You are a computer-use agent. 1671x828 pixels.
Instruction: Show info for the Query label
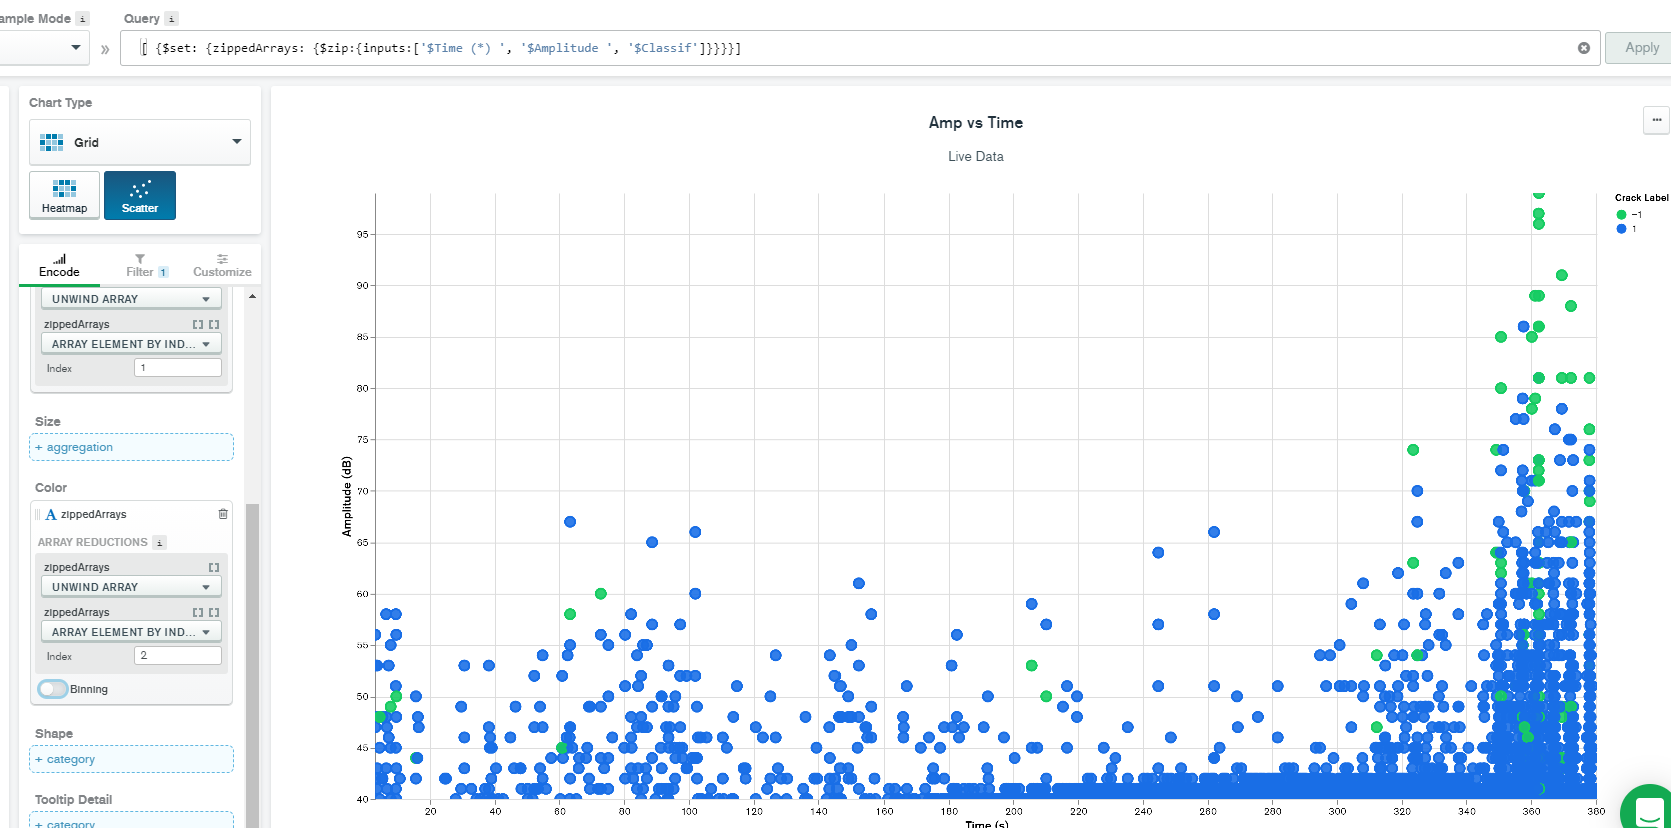(x=171, y=19)
